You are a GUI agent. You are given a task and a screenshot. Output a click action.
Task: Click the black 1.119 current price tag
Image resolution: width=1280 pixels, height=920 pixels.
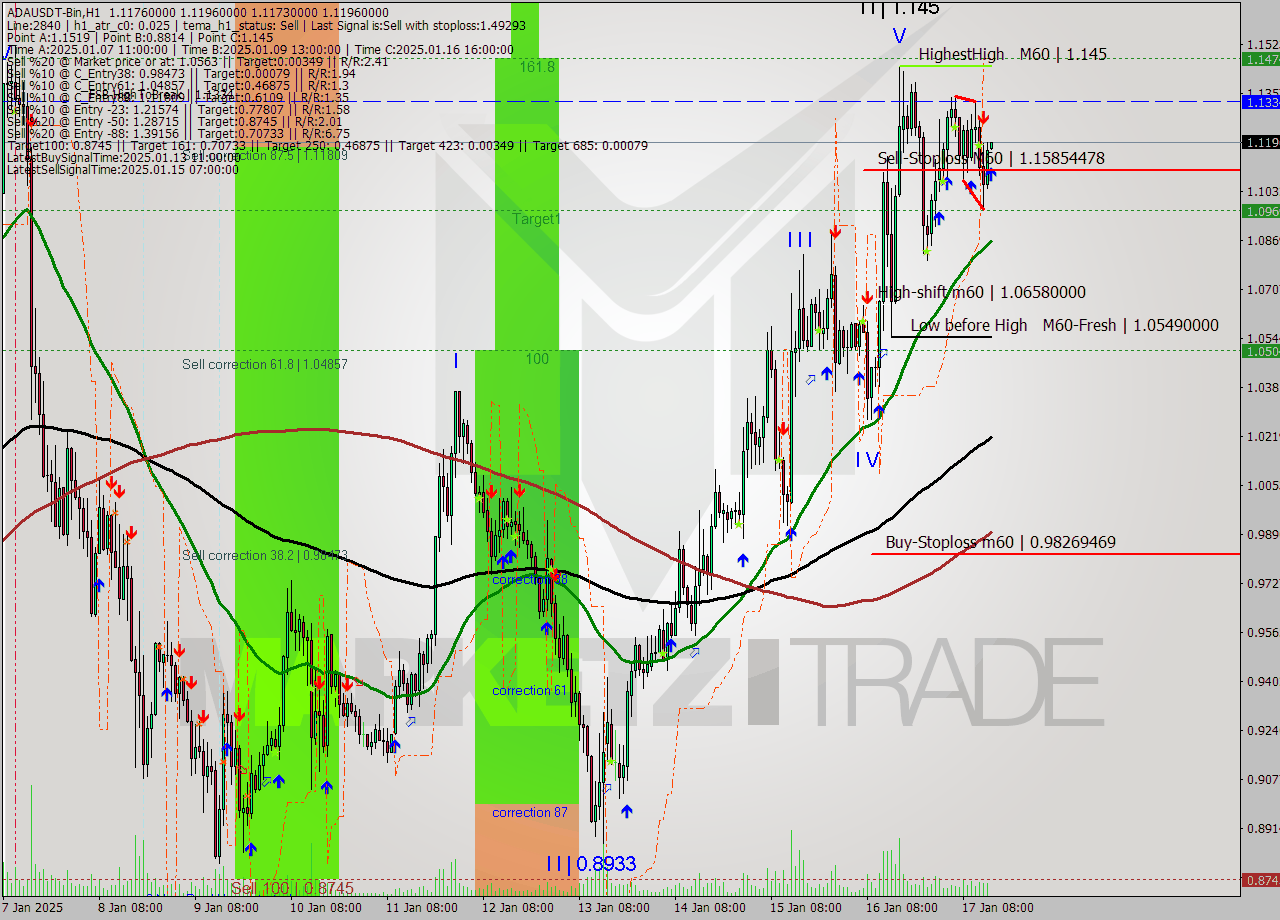[x=1260, y=142]
